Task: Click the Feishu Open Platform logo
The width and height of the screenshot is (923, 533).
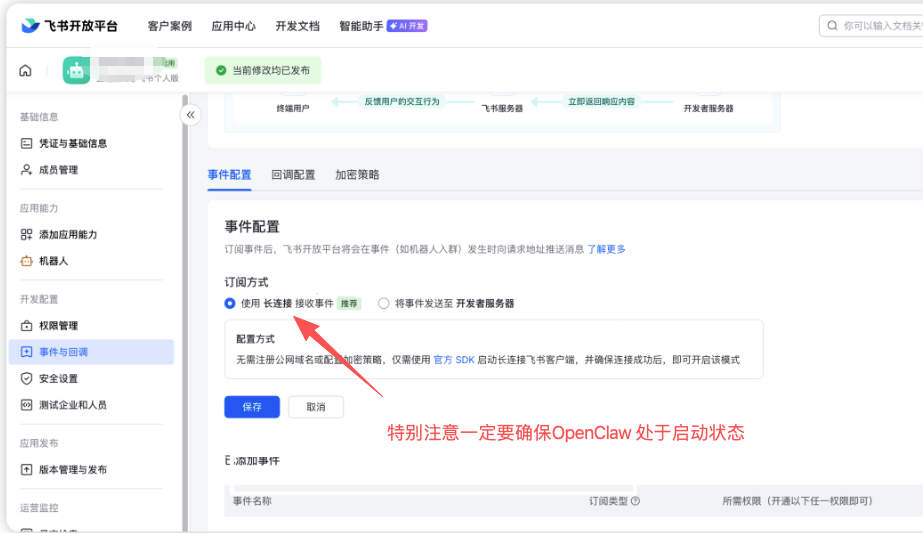Action: tap(69, 26)
